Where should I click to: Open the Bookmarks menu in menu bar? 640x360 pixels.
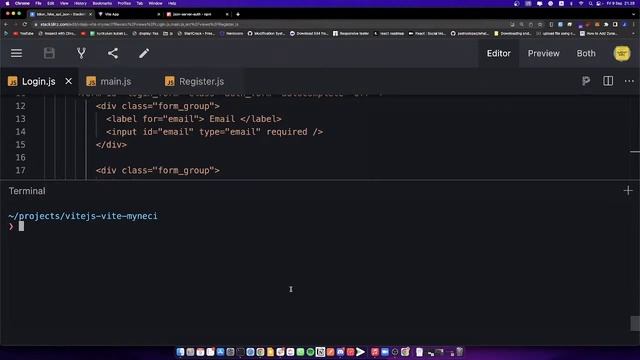[102, 3]
